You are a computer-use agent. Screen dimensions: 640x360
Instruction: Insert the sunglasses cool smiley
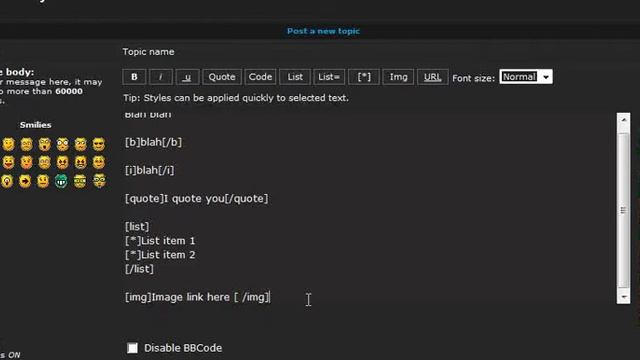[x=98, y=144]
